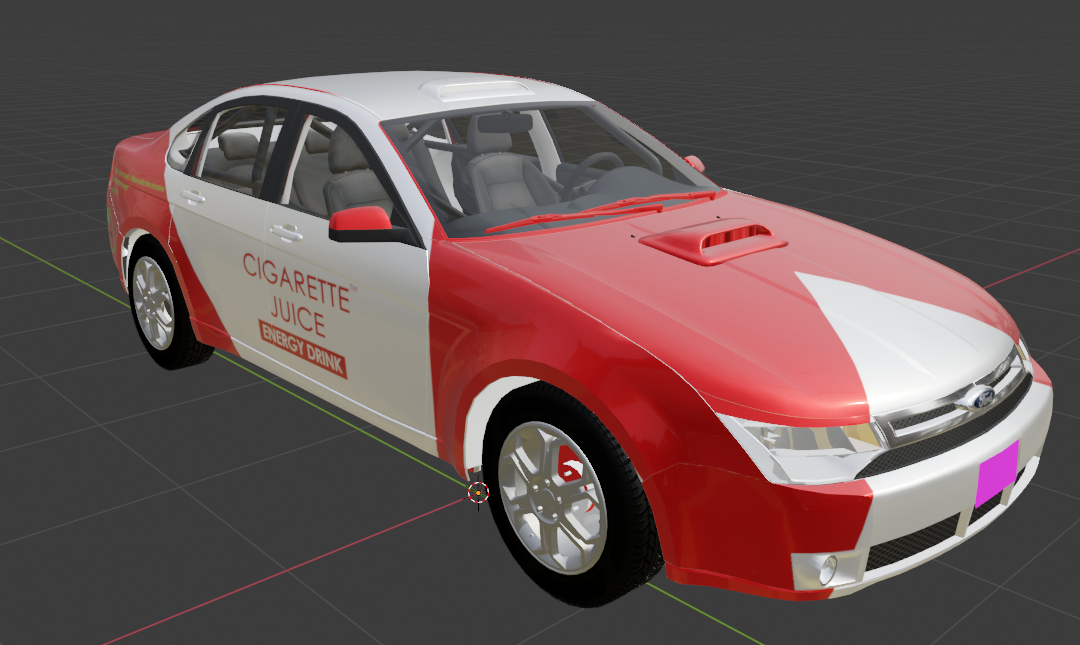Click the red driver-side mirror
The width and height of the screenshot is (1080, 645).
(361, 223)
